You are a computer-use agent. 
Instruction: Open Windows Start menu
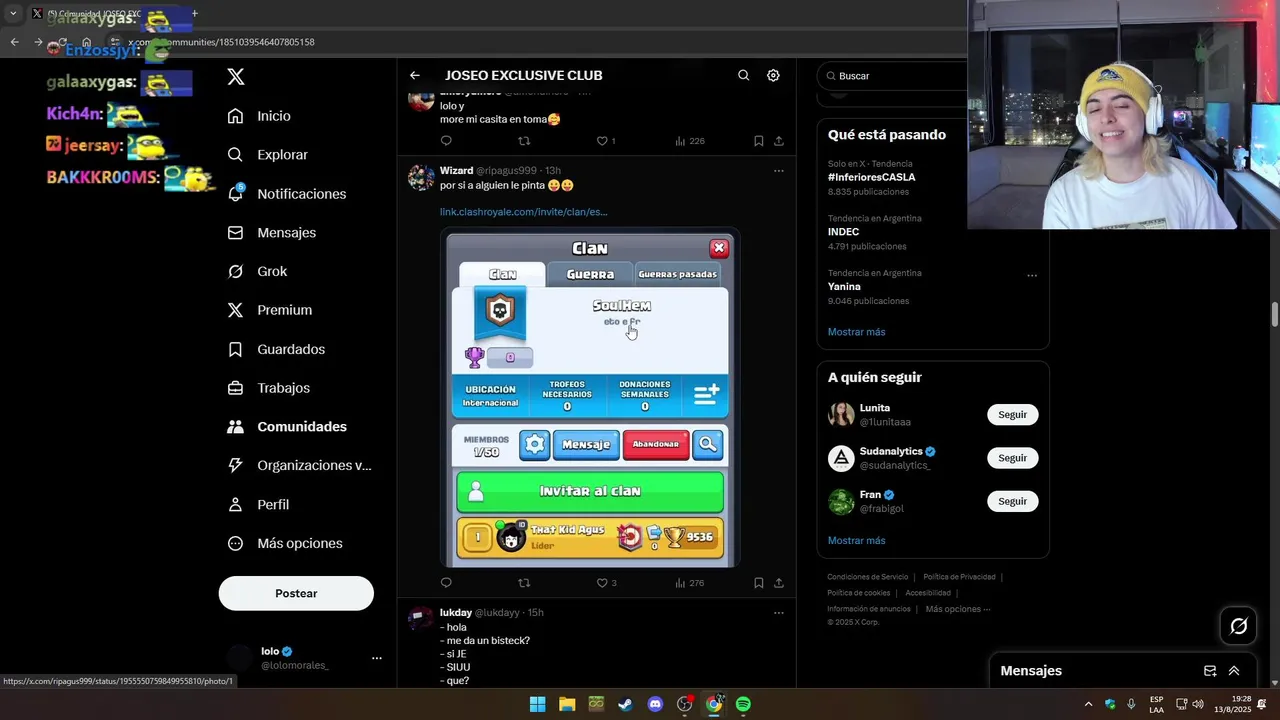[537, 704]
